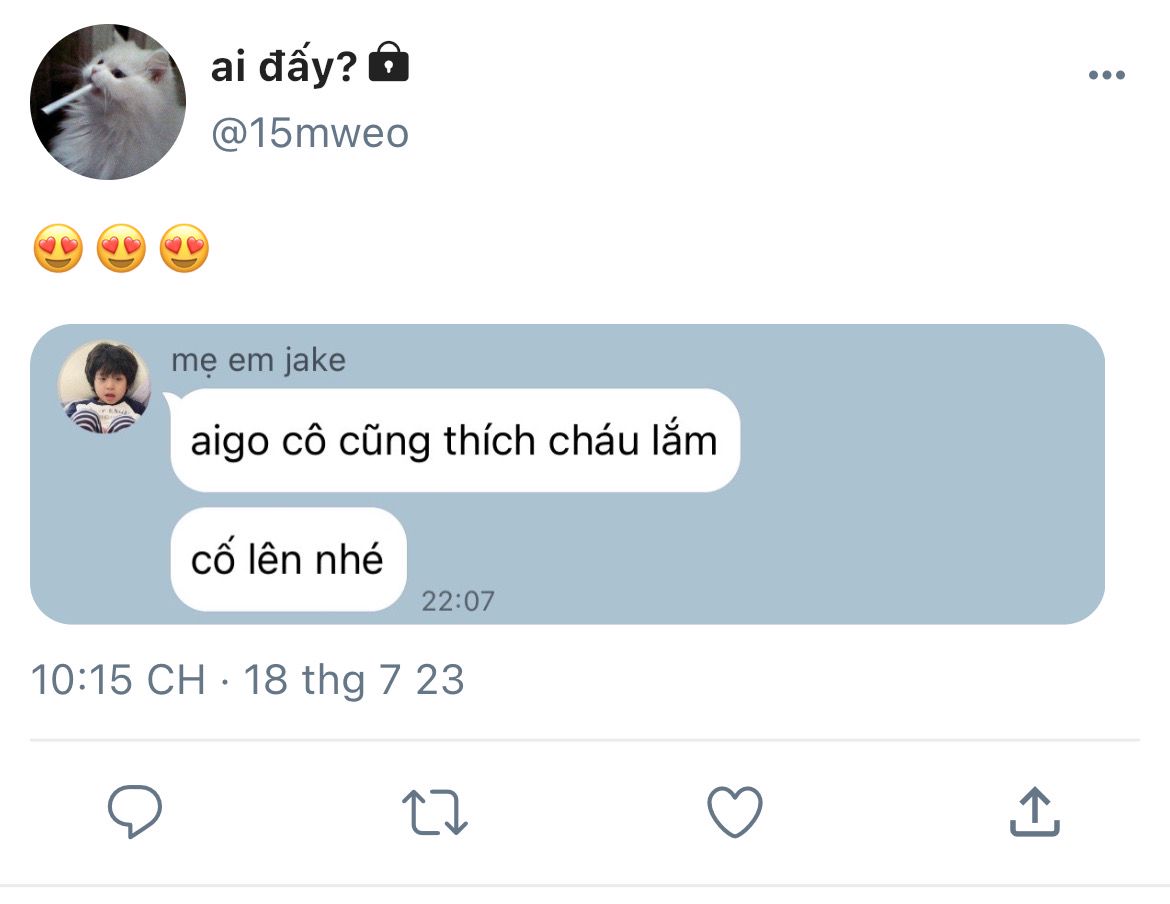Click the 22:07 message time
Image resolution: width=1170 pixels, height=904 pixels.
(458, 601)
